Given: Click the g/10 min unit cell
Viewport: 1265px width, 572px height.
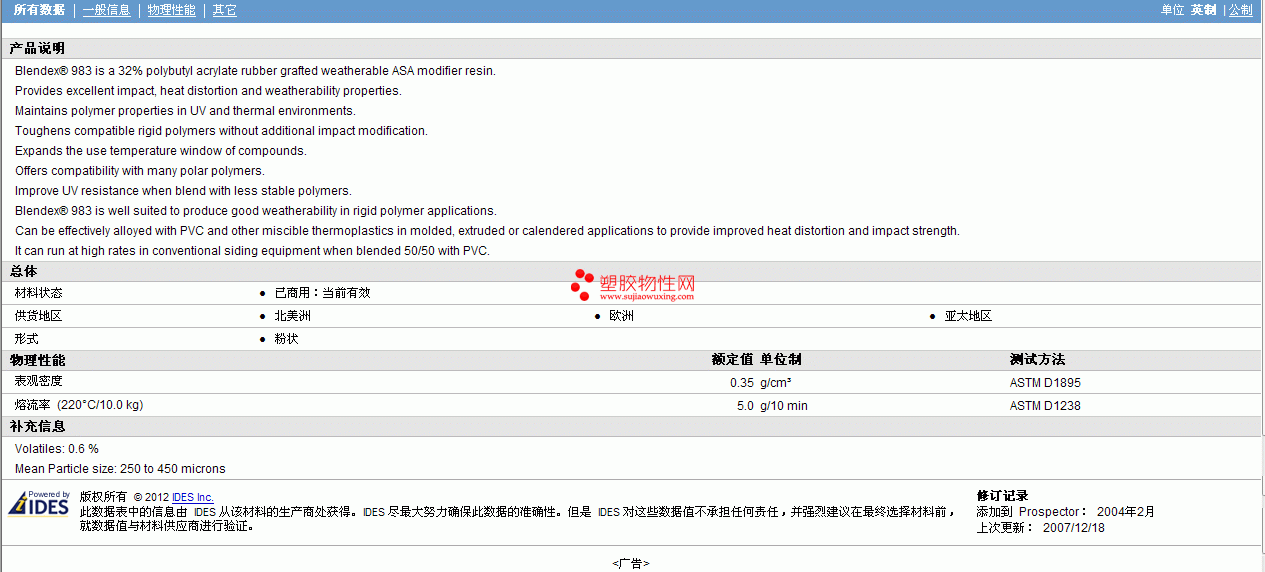Looking at the screenshot, I should click(x=784, y=406).
